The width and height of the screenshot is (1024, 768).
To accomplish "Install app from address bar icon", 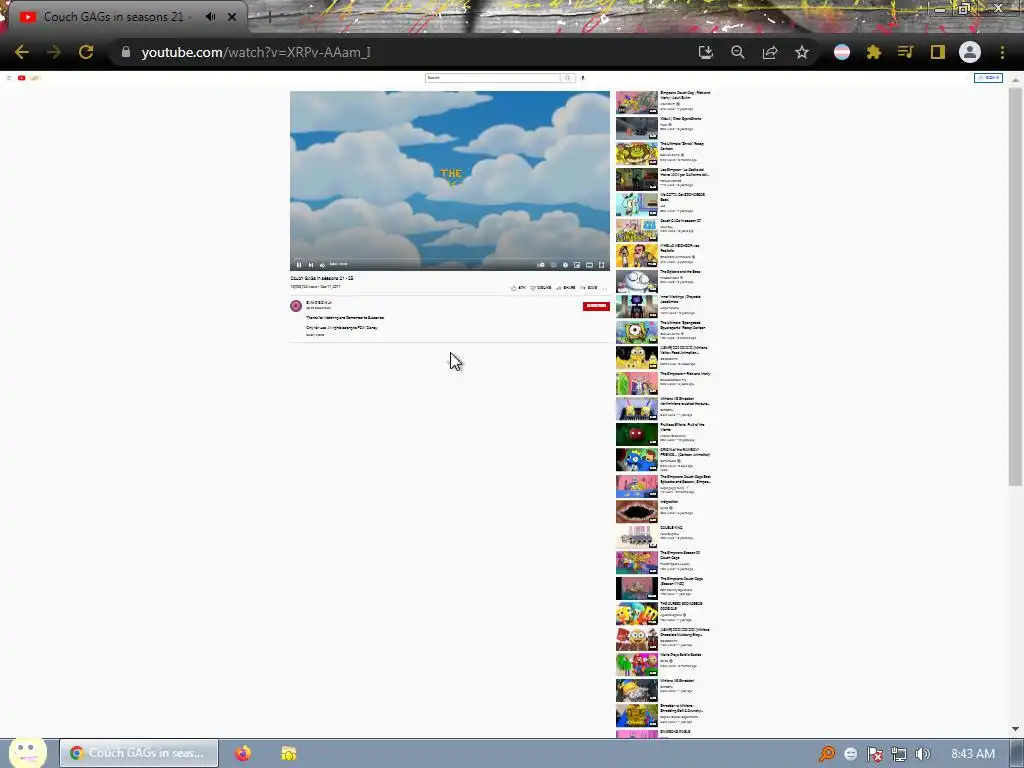I will tap(705, 52).
